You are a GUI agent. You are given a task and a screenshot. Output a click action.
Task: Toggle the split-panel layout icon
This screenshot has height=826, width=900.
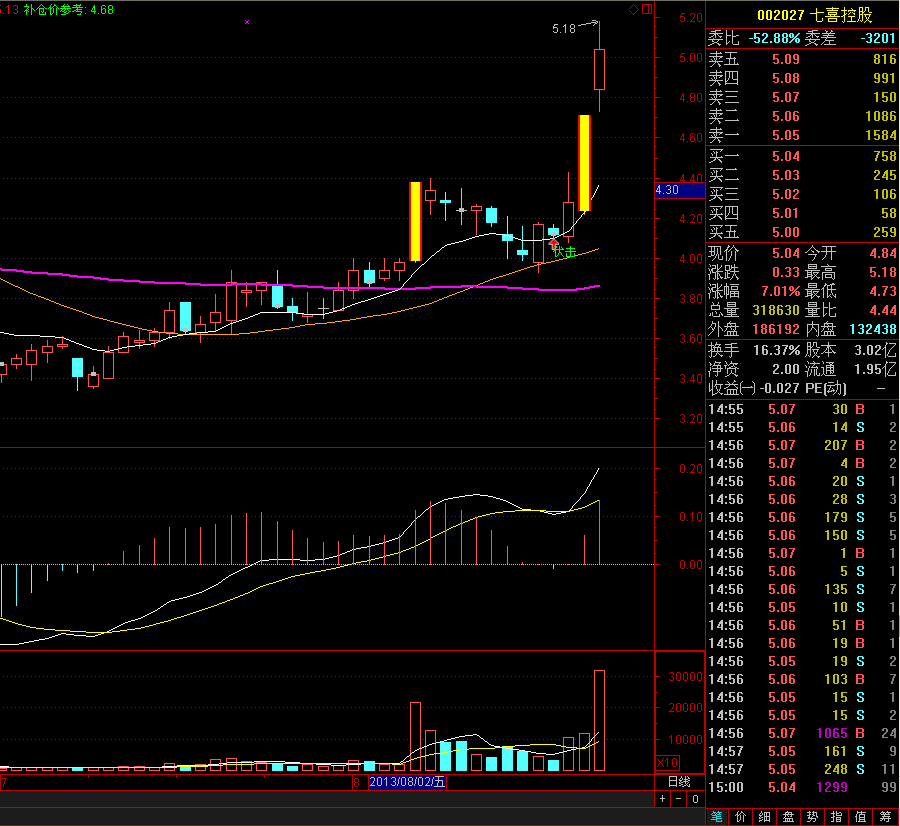point(647,9)
